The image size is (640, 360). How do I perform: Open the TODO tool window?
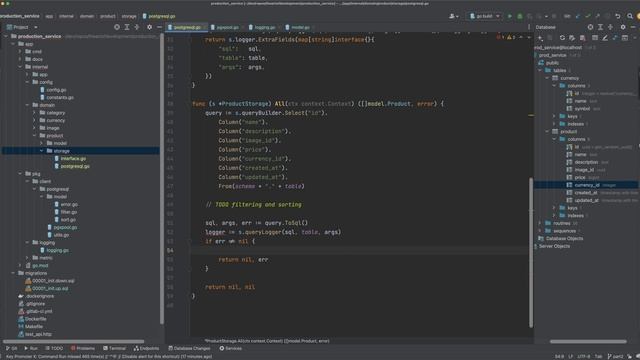click(x=54, y=348)
